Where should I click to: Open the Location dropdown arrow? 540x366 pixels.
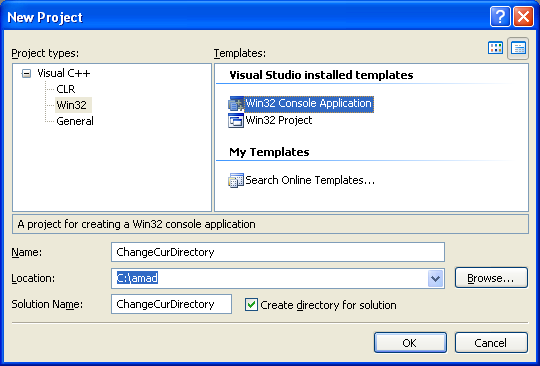pos(435,278)
